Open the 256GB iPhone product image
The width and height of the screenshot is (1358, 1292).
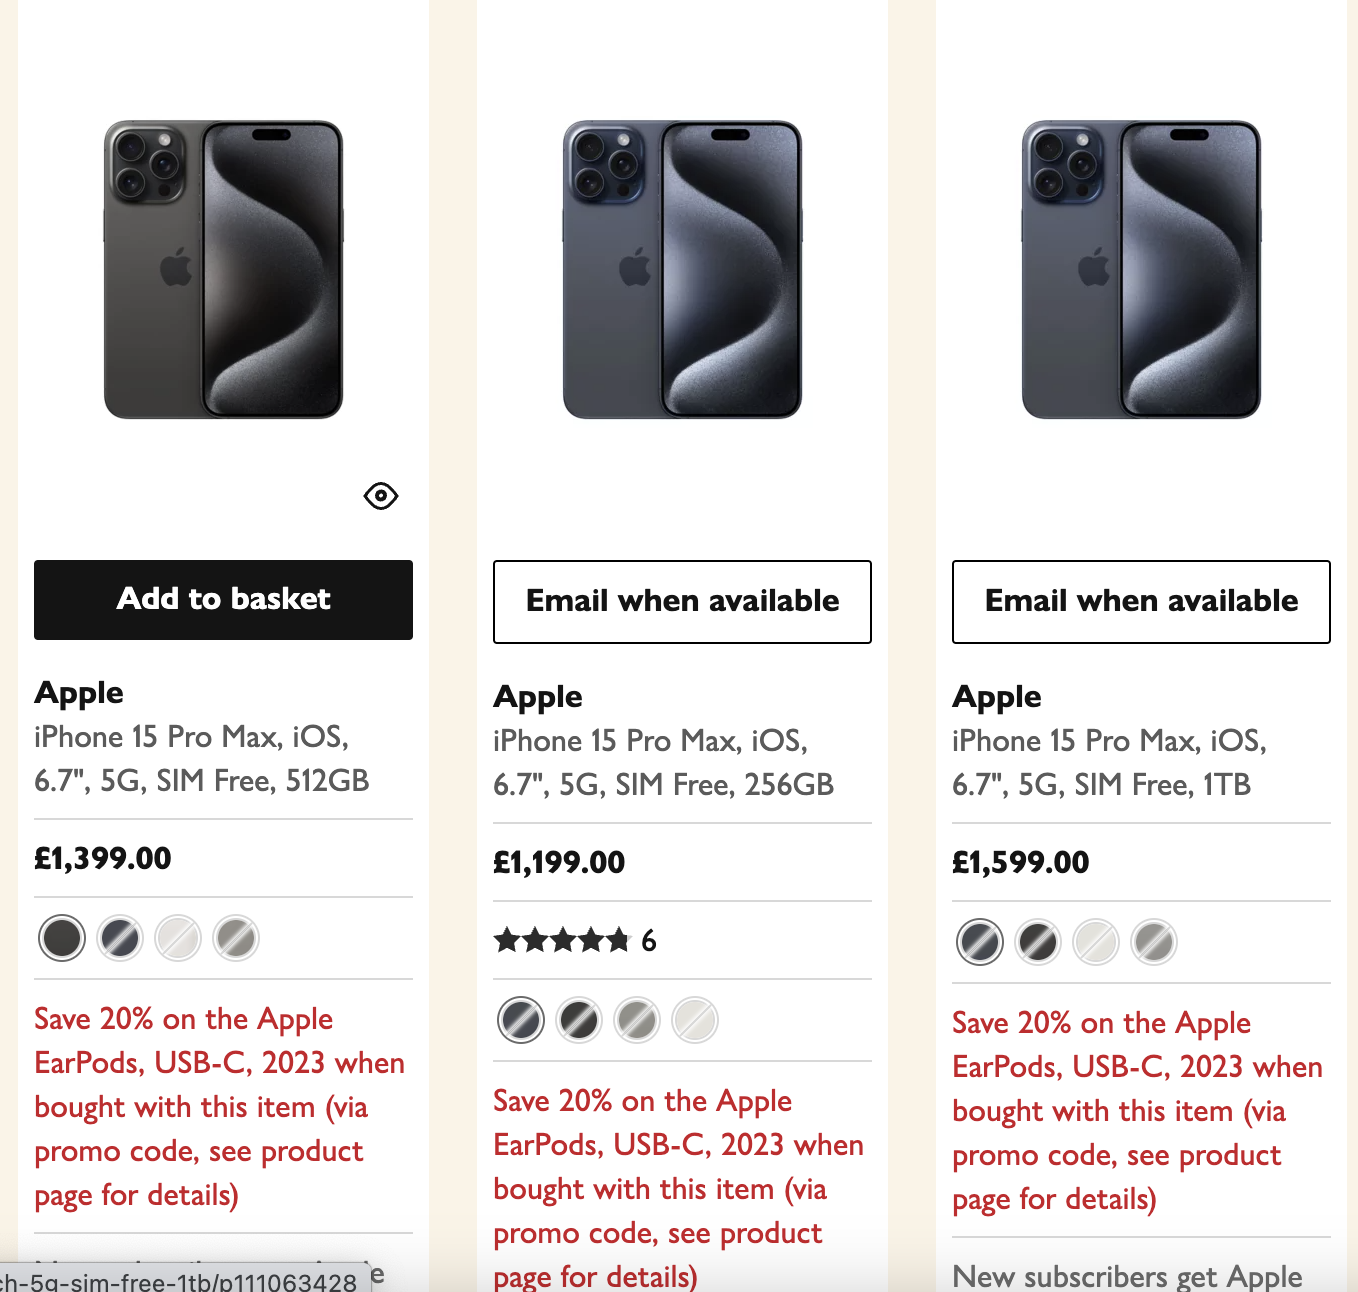[x=682, y=270]
